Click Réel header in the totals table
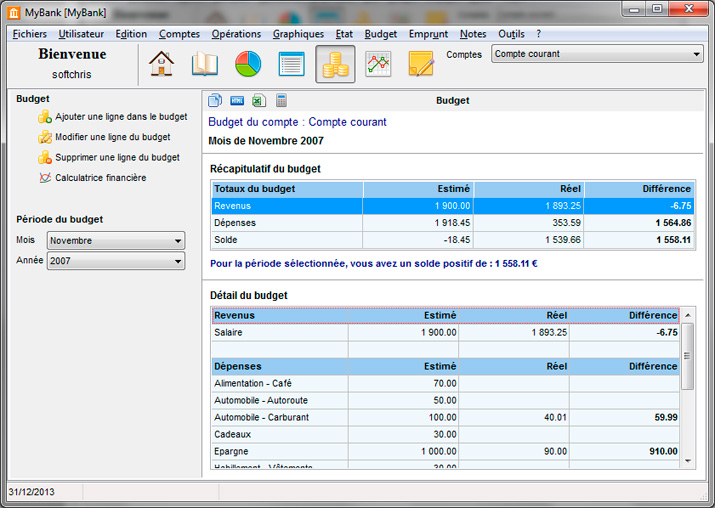The width and height of the screenshot is (715, 508). 529,189
